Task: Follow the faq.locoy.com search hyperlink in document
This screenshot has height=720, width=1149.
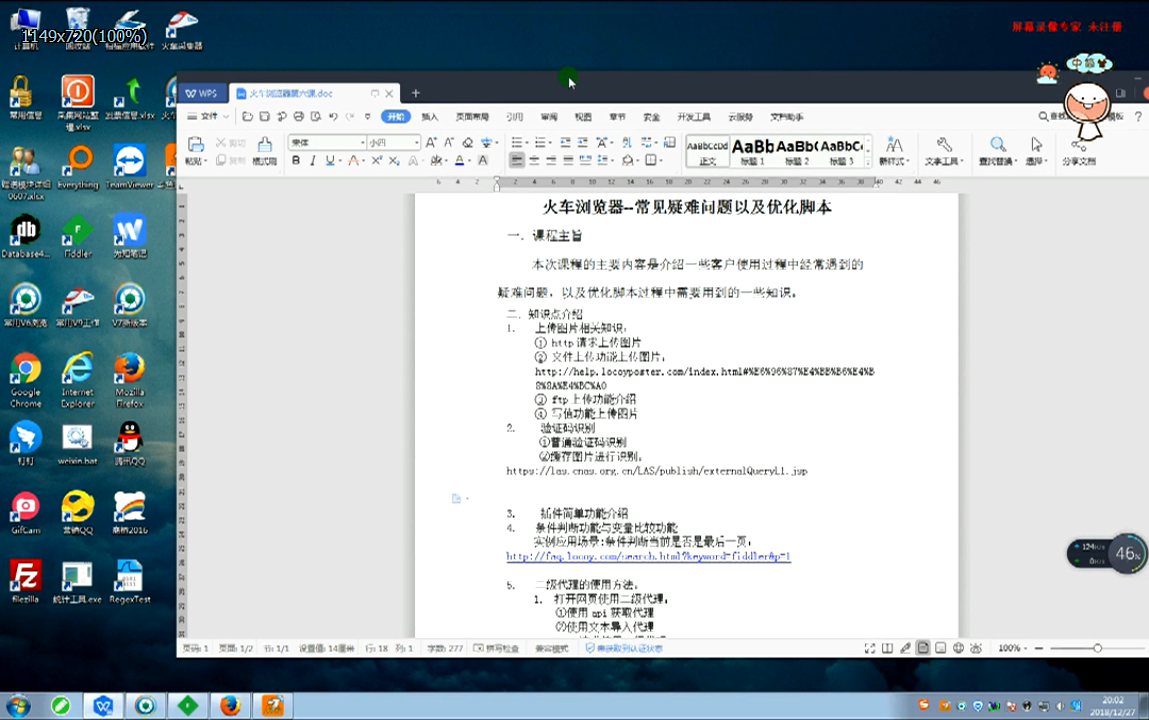Action: pyautogui.click(x=649, y=557)
